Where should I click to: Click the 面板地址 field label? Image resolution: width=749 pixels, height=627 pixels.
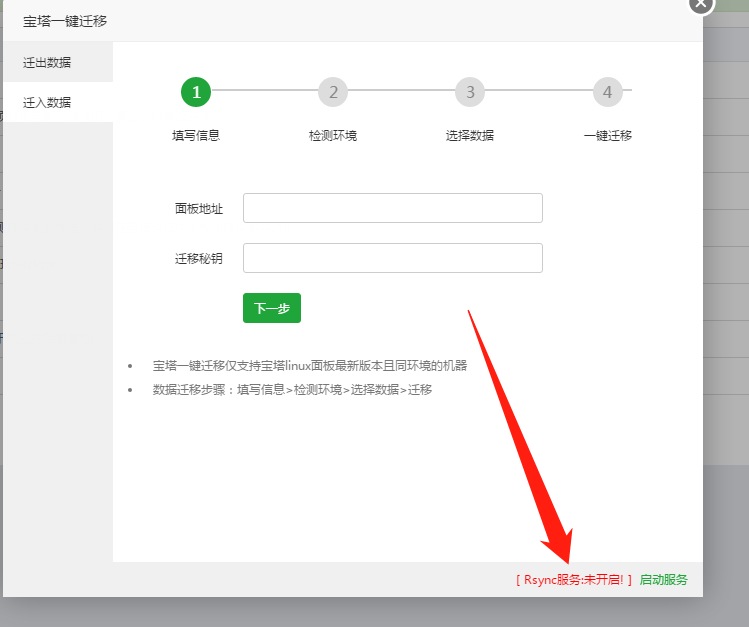click(x=199, y=209)
